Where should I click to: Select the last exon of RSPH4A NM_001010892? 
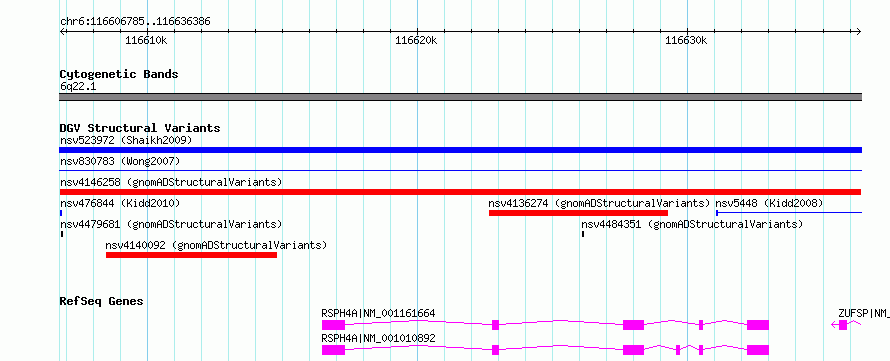[x=758, y=350]
